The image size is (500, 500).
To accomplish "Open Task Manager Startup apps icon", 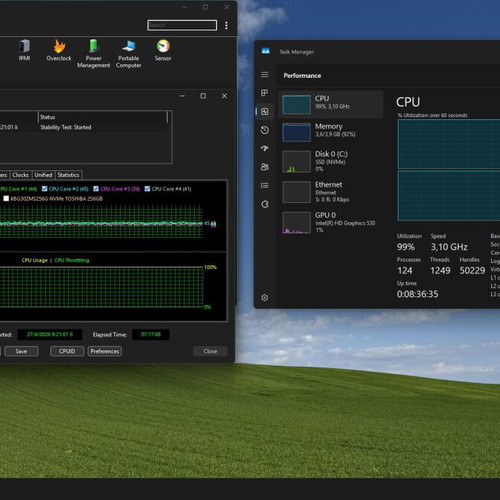I will coord(265,148).
